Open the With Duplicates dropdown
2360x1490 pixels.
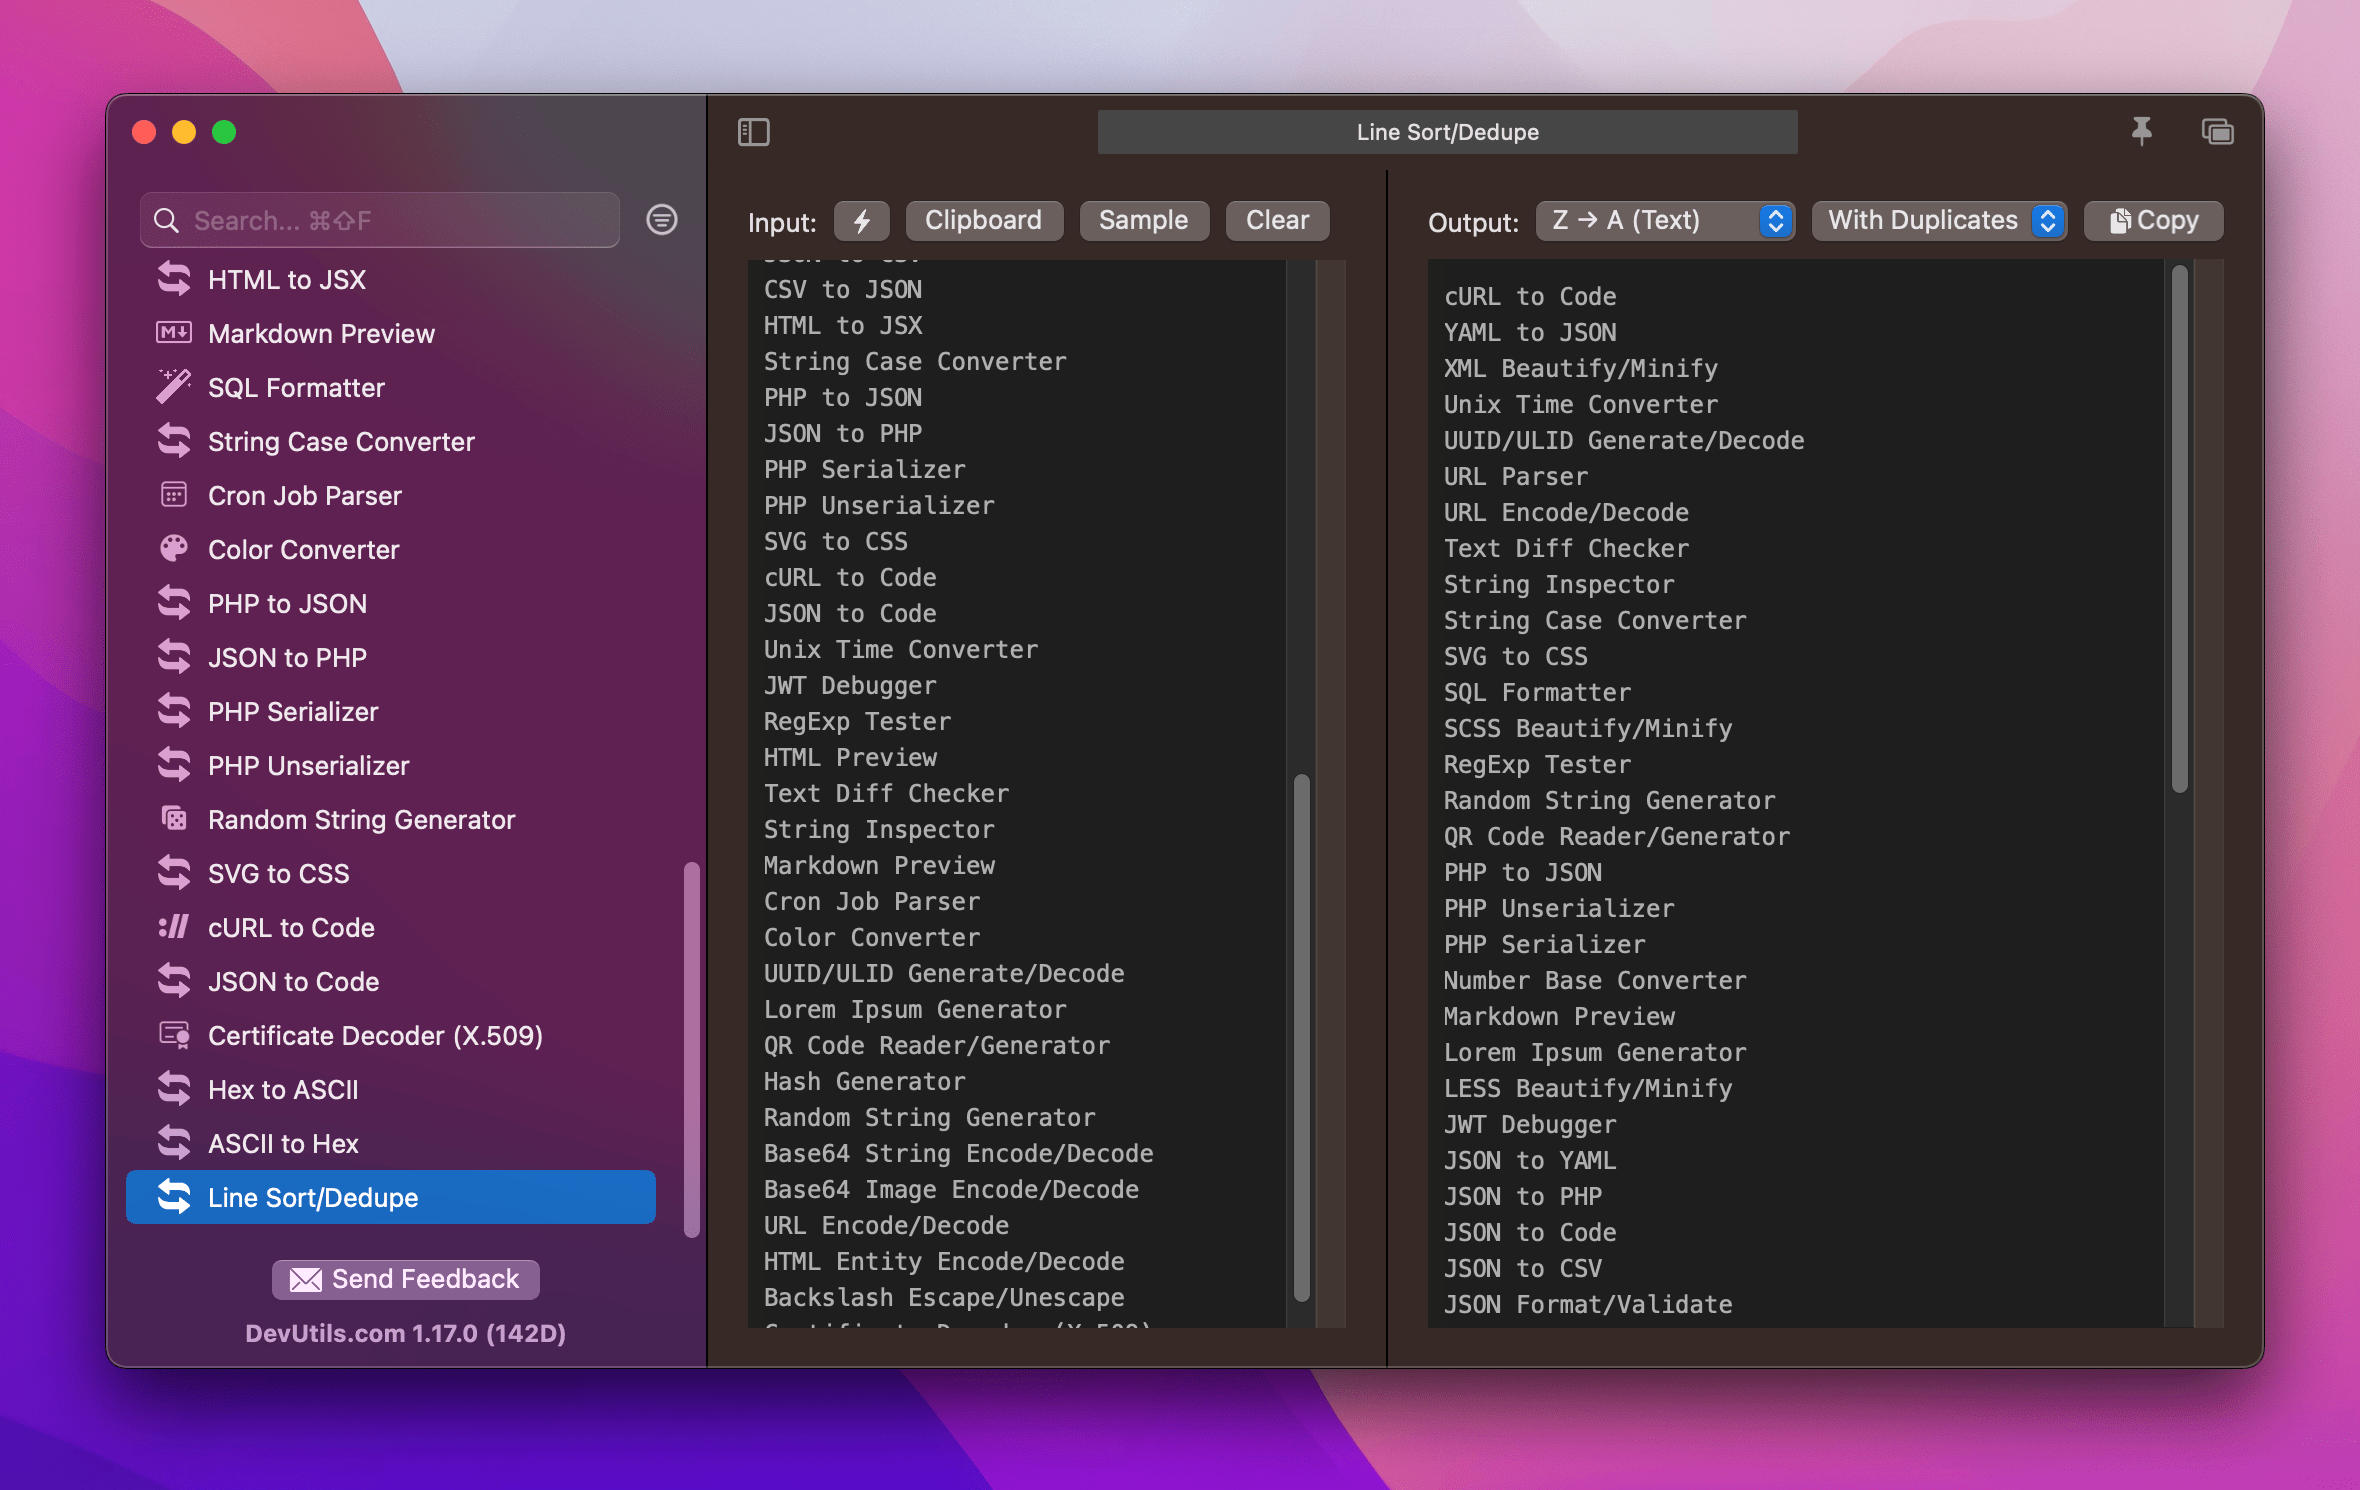point(1939,220)
